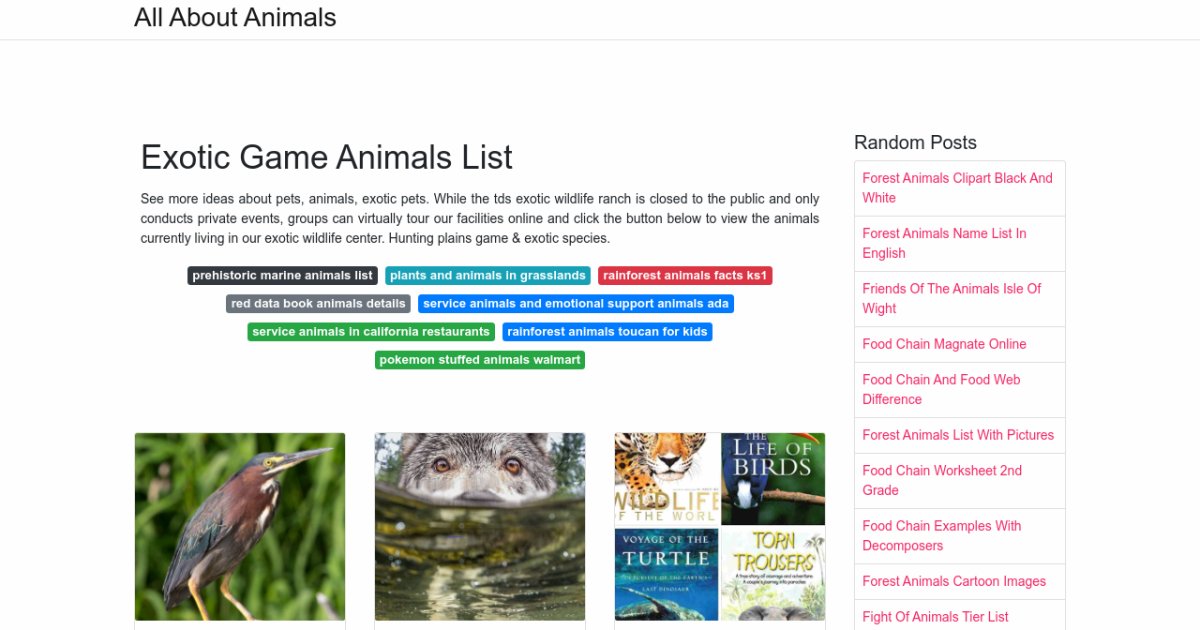Click the pokemon stuffed animals walmart tag

coord(480,360)
